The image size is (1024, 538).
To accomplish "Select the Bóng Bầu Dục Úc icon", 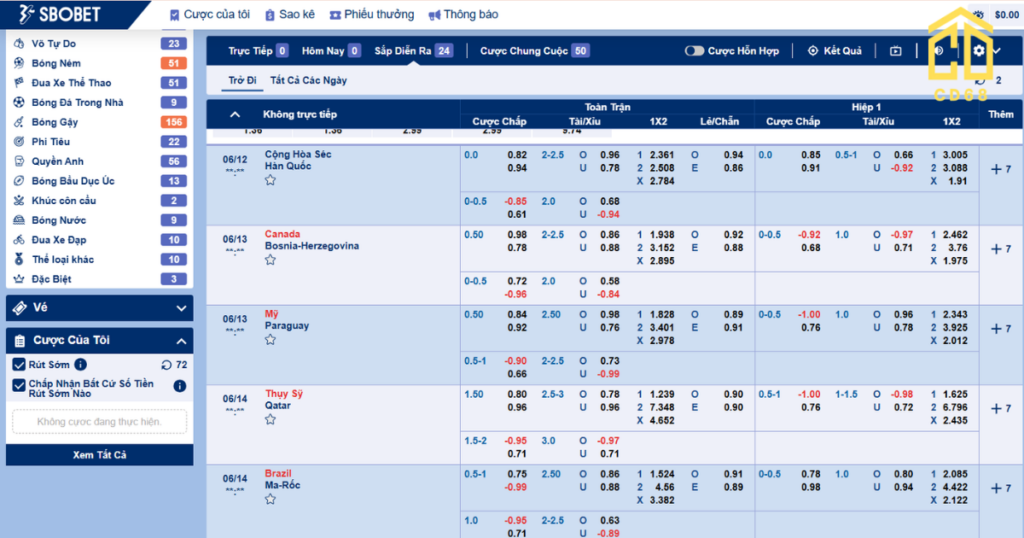I will pos(19,181).
